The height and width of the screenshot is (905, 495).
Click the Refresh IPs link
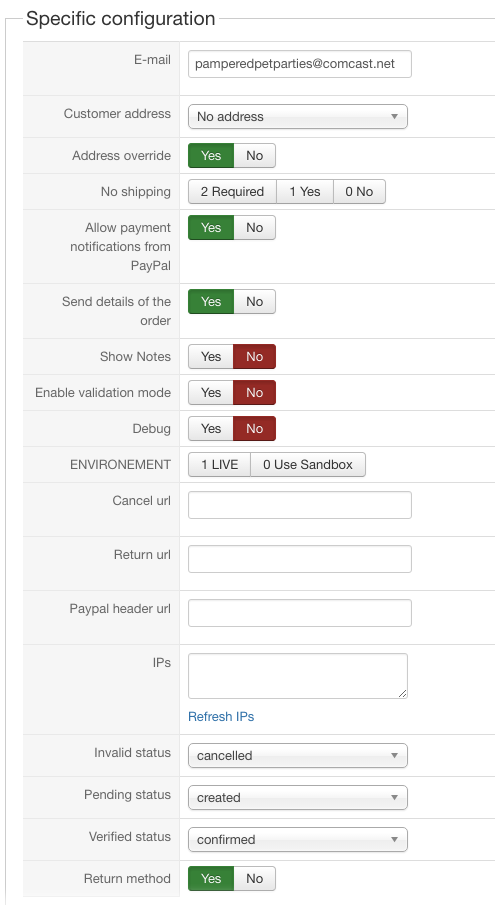tap(221, 716)
